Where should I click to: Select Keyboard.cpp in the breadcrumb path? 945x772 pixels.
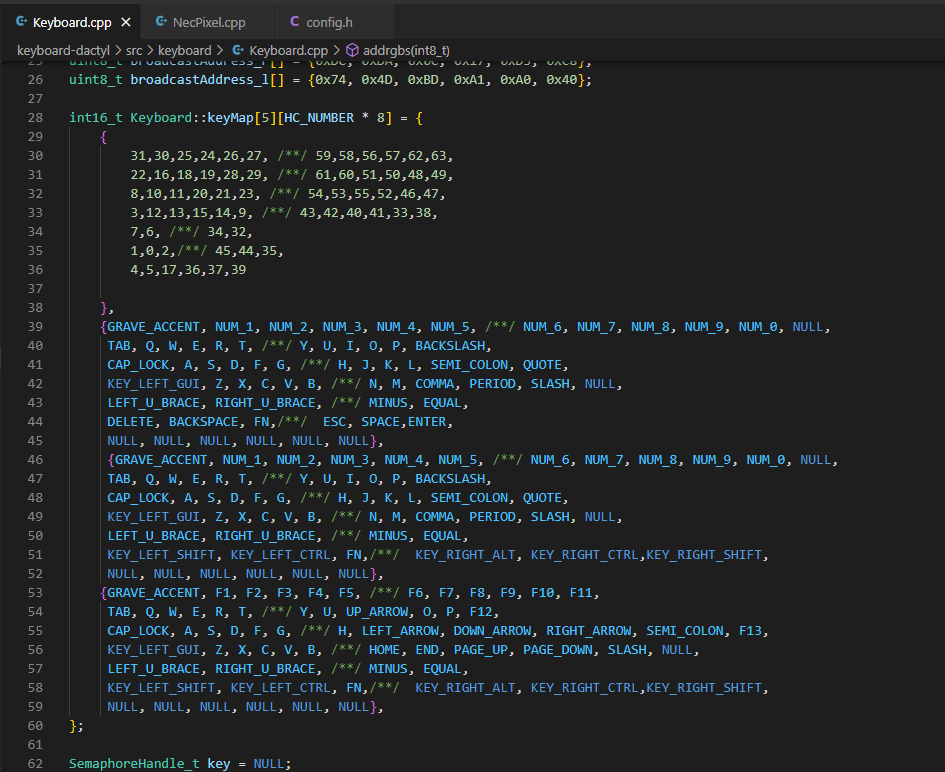tap(289, 51)
